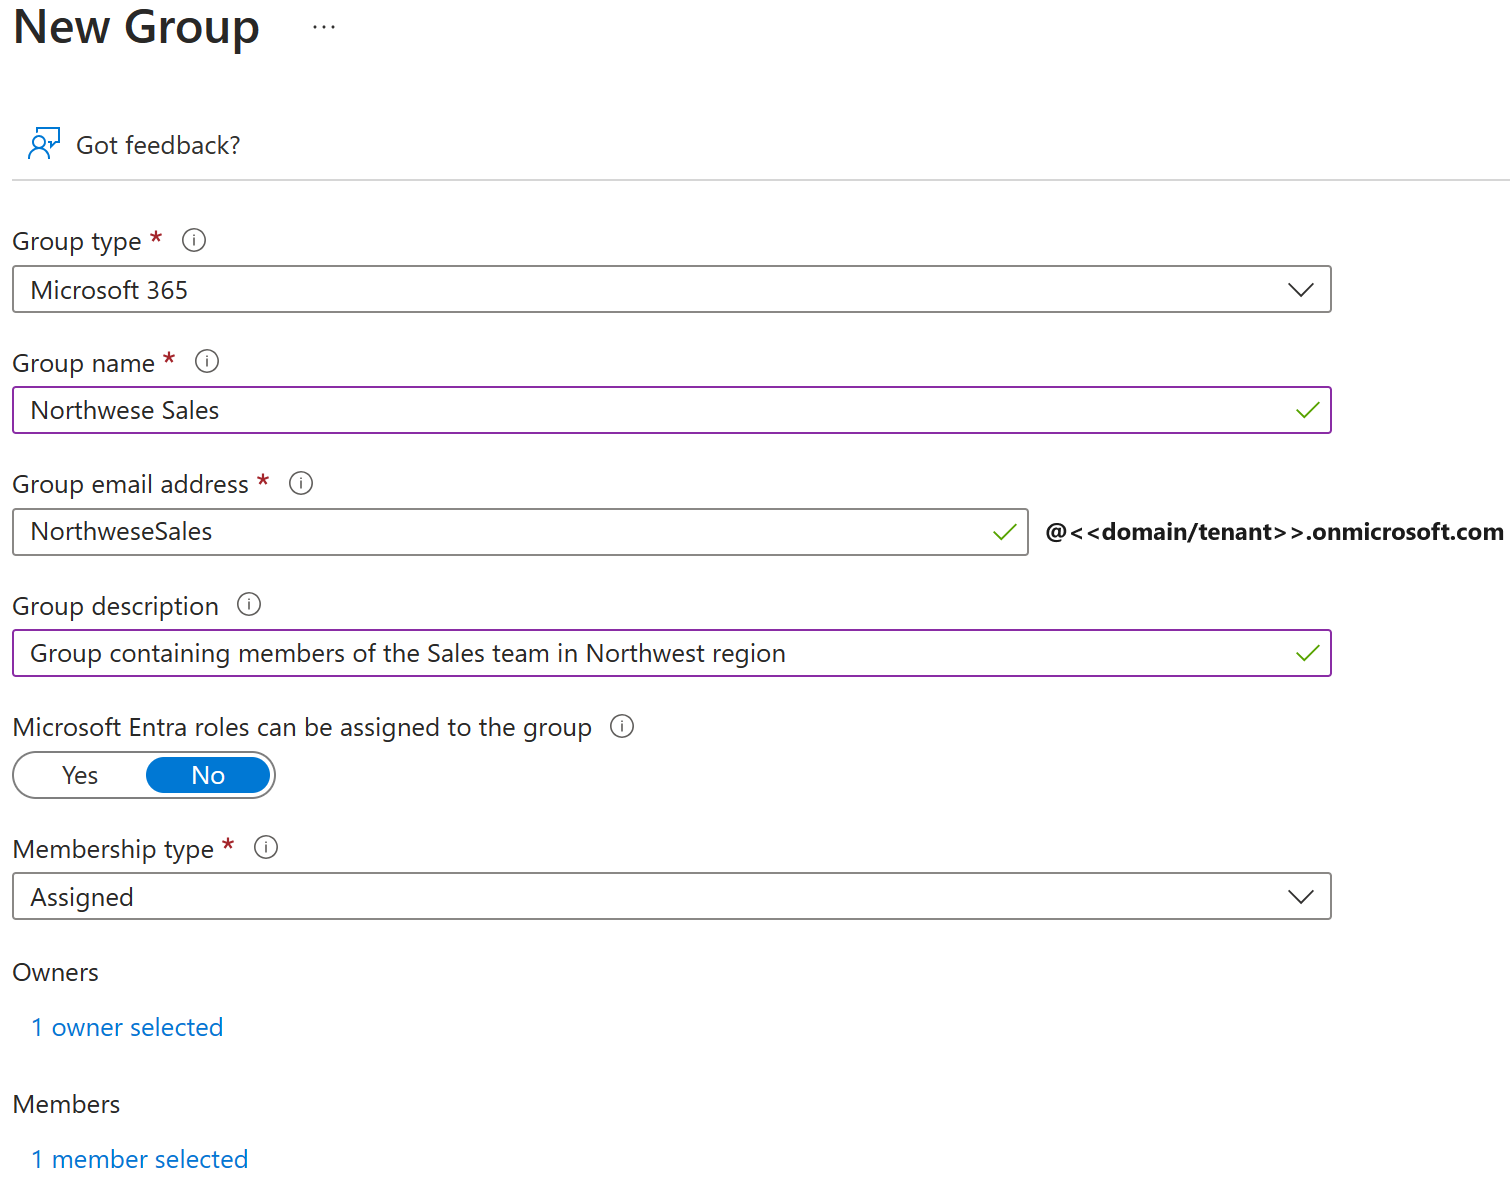Select No for Entra roles assignment
The height and width of the screenshot is (1178, 1510).
208,775
